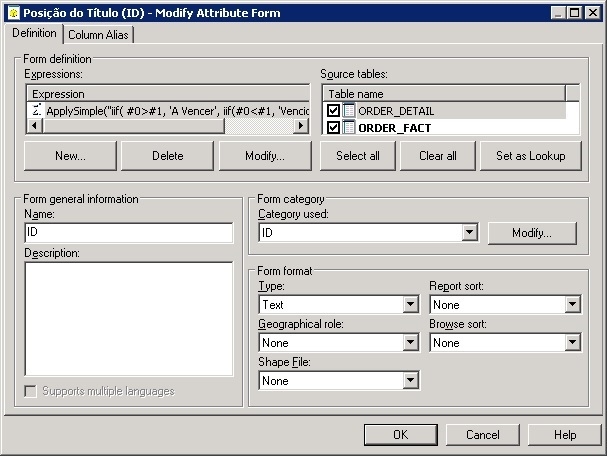Image resolution: width=607 pixels, height=457 pixels.
Task: Click the expression icon beside ApplySimple
Action: [36, 110]
